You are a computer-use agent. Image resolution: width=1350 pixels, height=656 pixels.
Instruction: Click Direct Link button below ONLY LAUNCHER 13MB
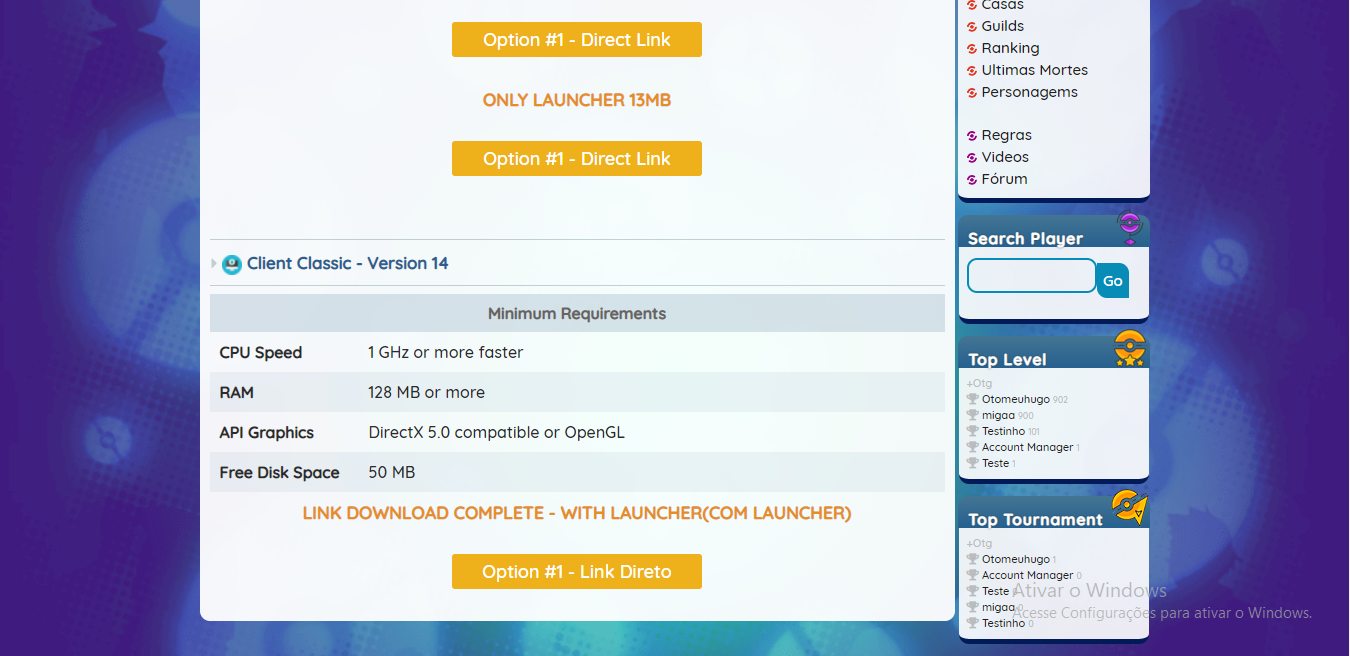point(576,159)
